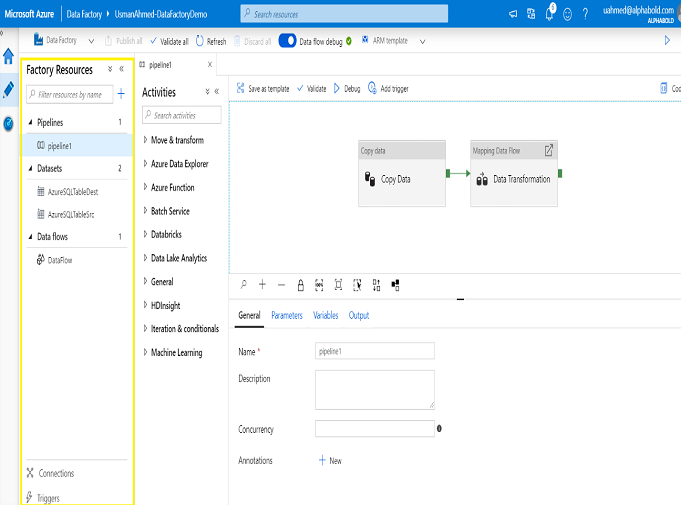
Task: Click the announcements megaphone icon
Action: pos(513,14)
